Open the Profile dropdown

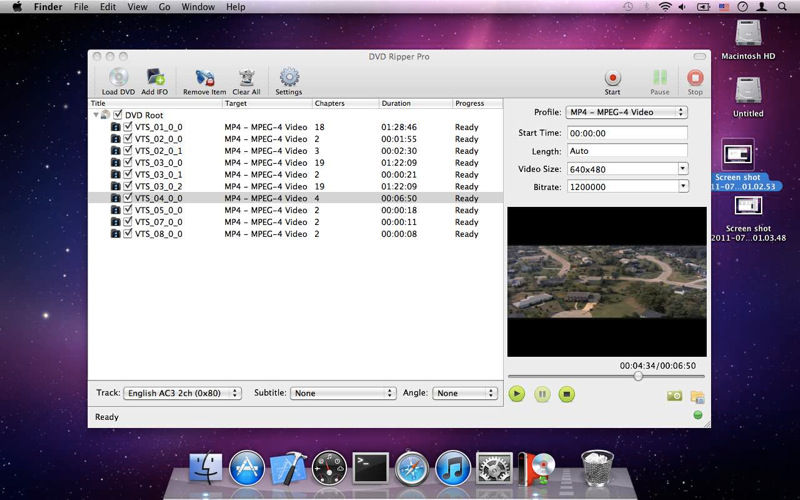coord(627,112)
